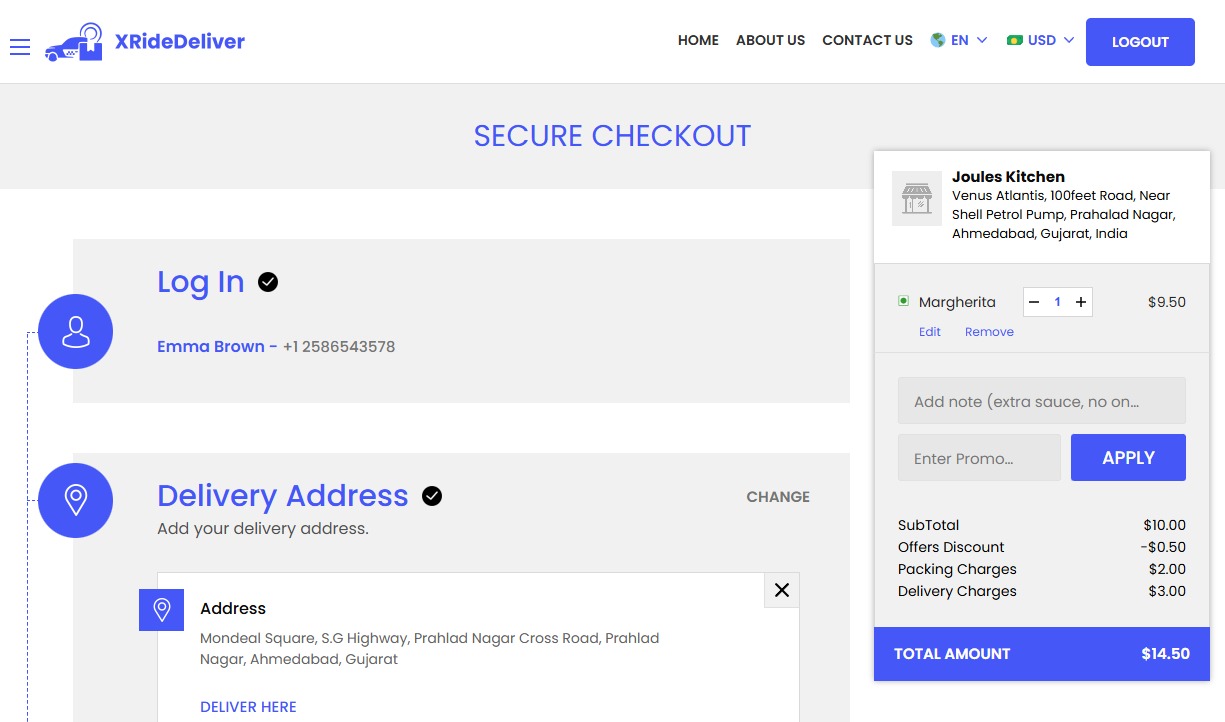Select ABOUT US in the navigation bar
1225x722 pixels.
770,40
